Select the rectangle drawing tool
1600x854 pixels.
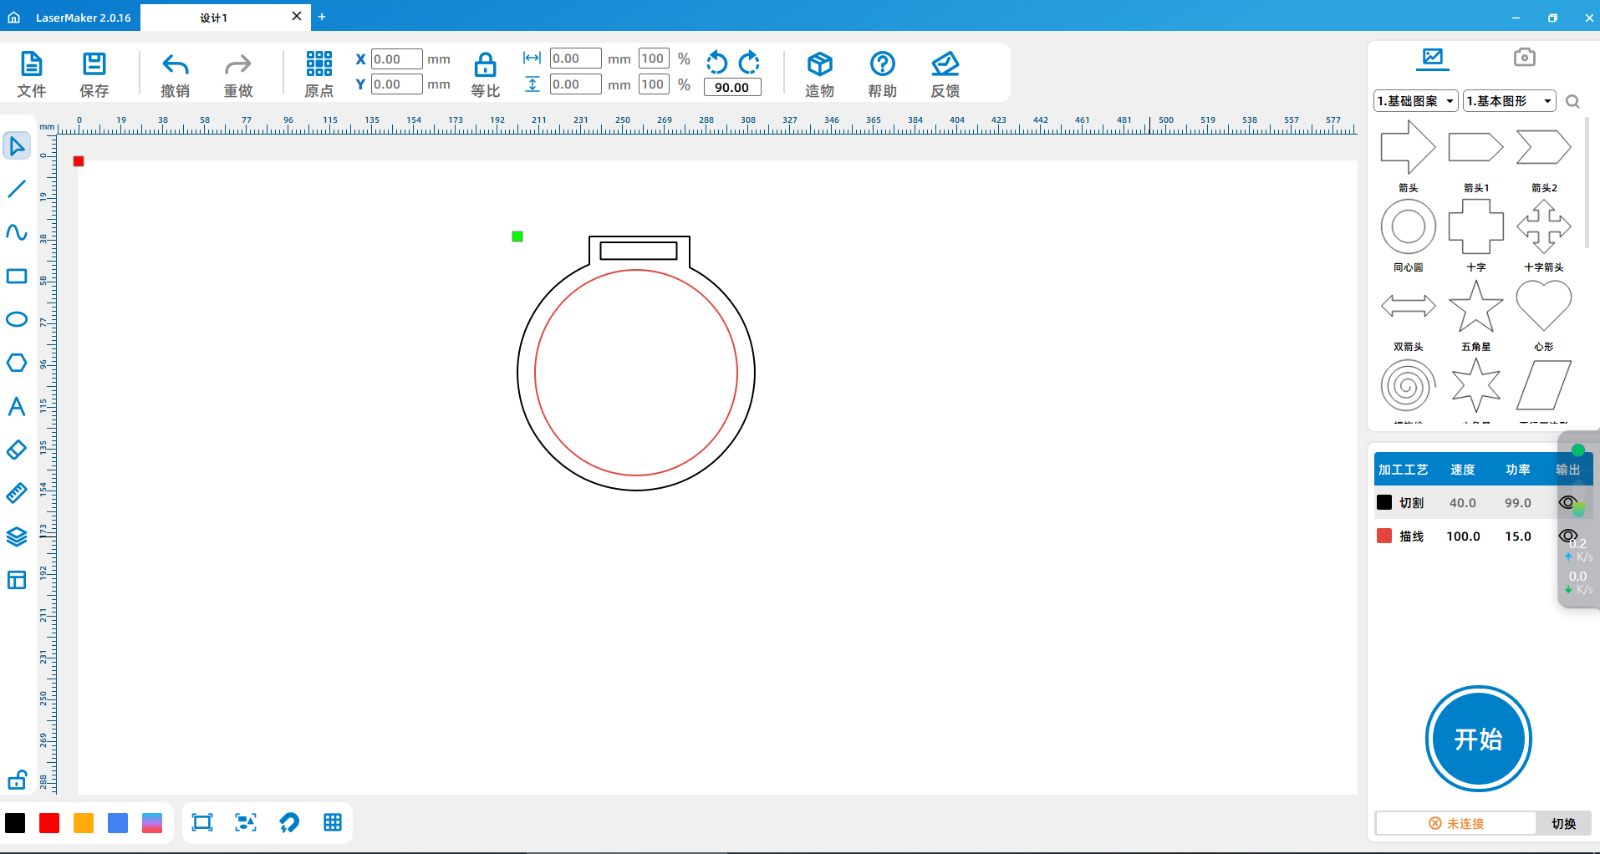point(17,276)
